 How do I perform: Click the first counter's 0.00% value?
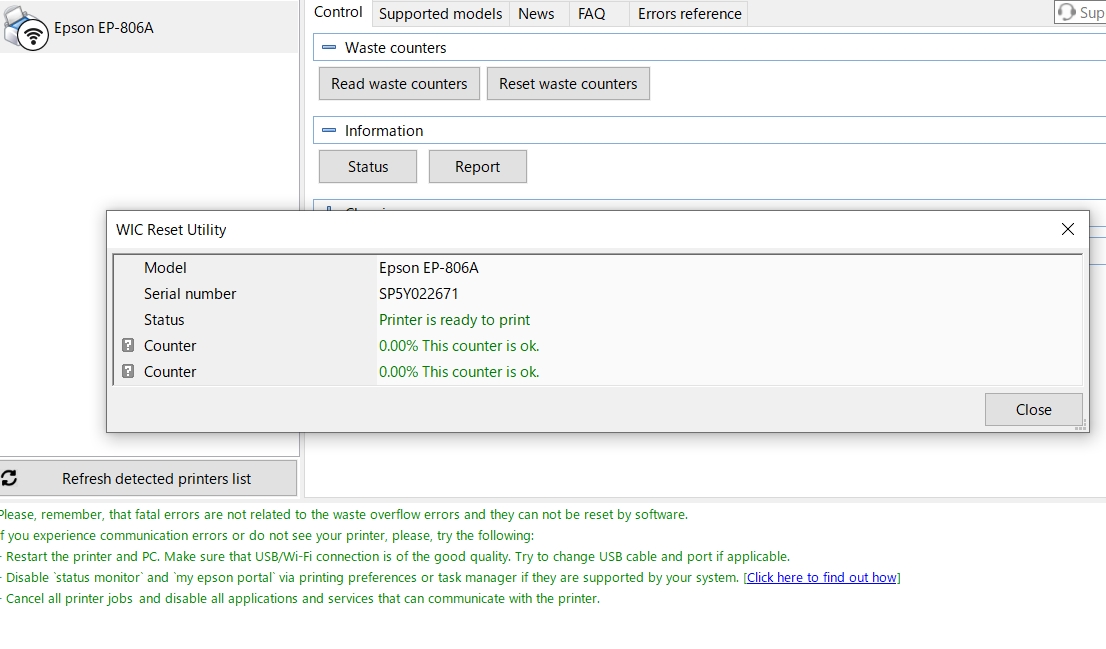point(459,346)
